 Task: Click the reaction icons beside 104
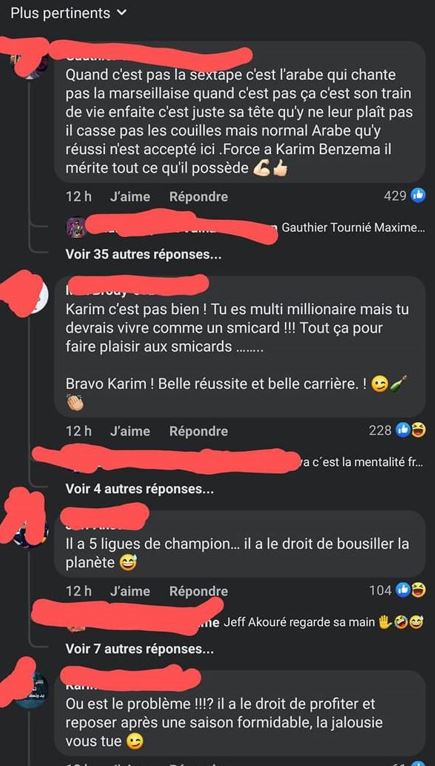tap(411, 591)
